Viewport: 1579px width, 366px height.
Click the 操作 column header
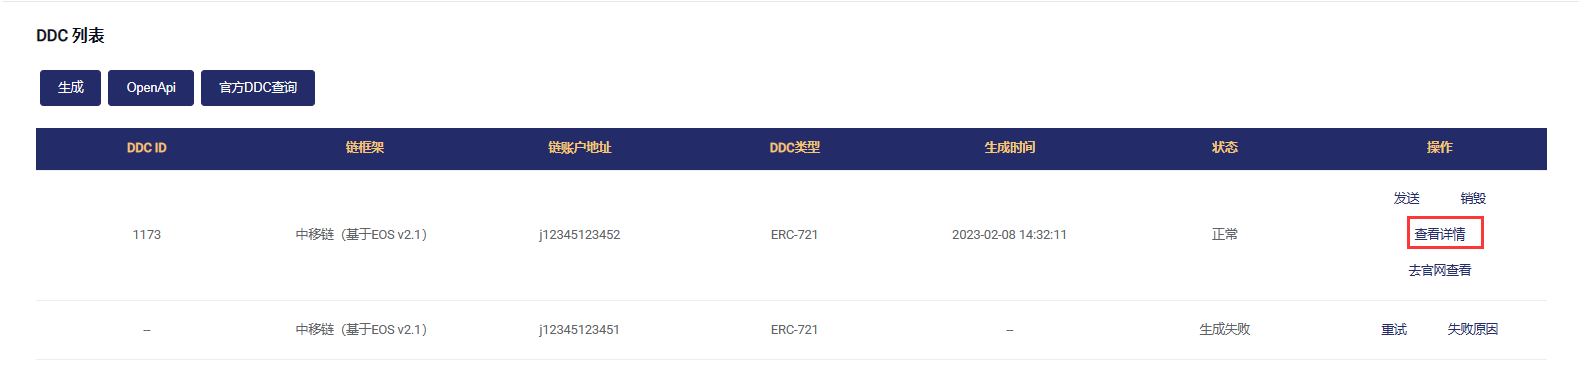pyautogui.click(x=1439, y=148)
